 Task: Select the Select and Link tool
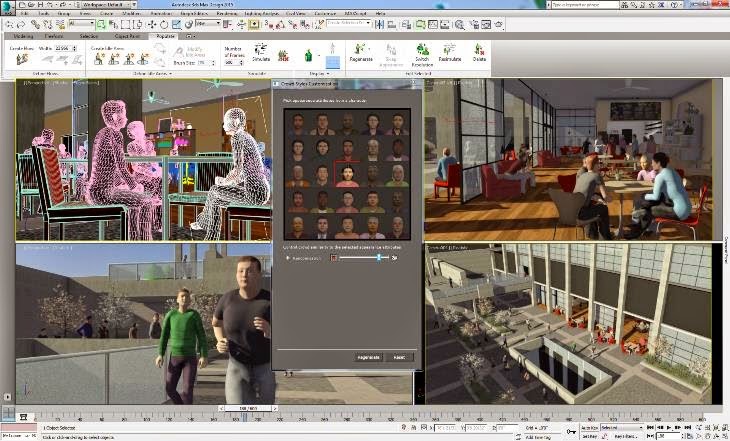tap(35, 25)
